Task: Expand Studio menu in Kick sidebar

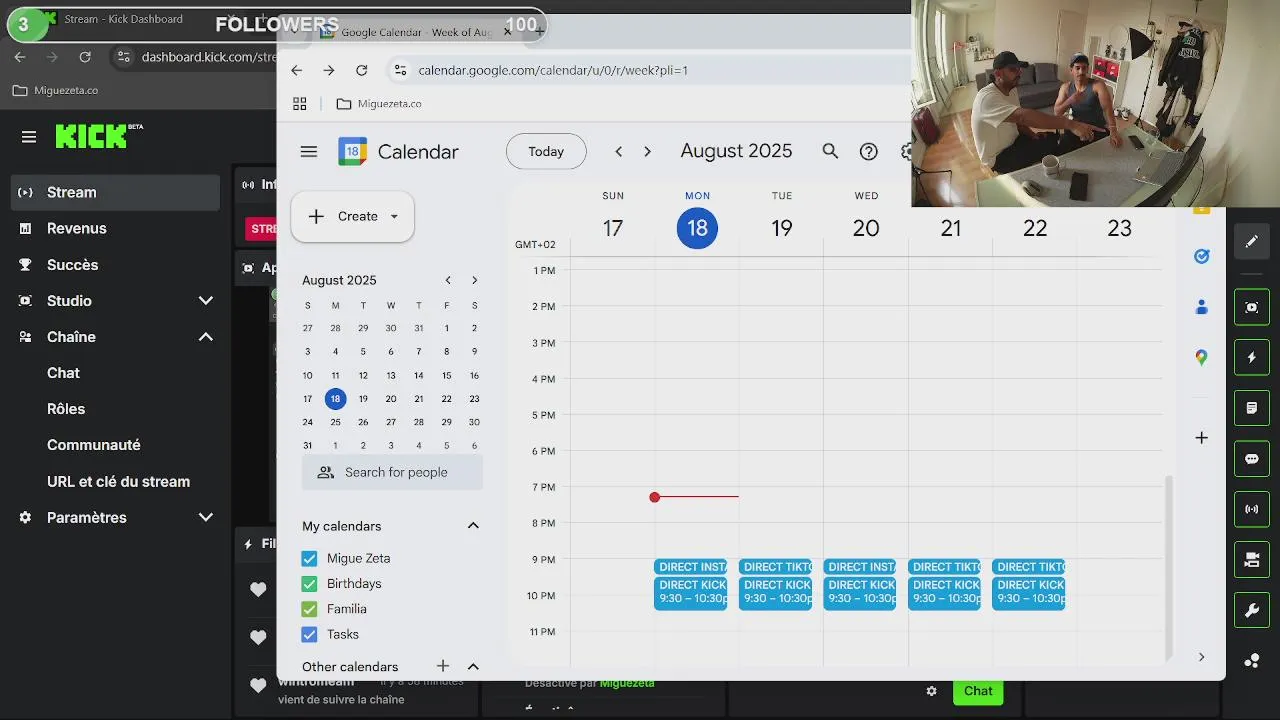Action: 205,301
